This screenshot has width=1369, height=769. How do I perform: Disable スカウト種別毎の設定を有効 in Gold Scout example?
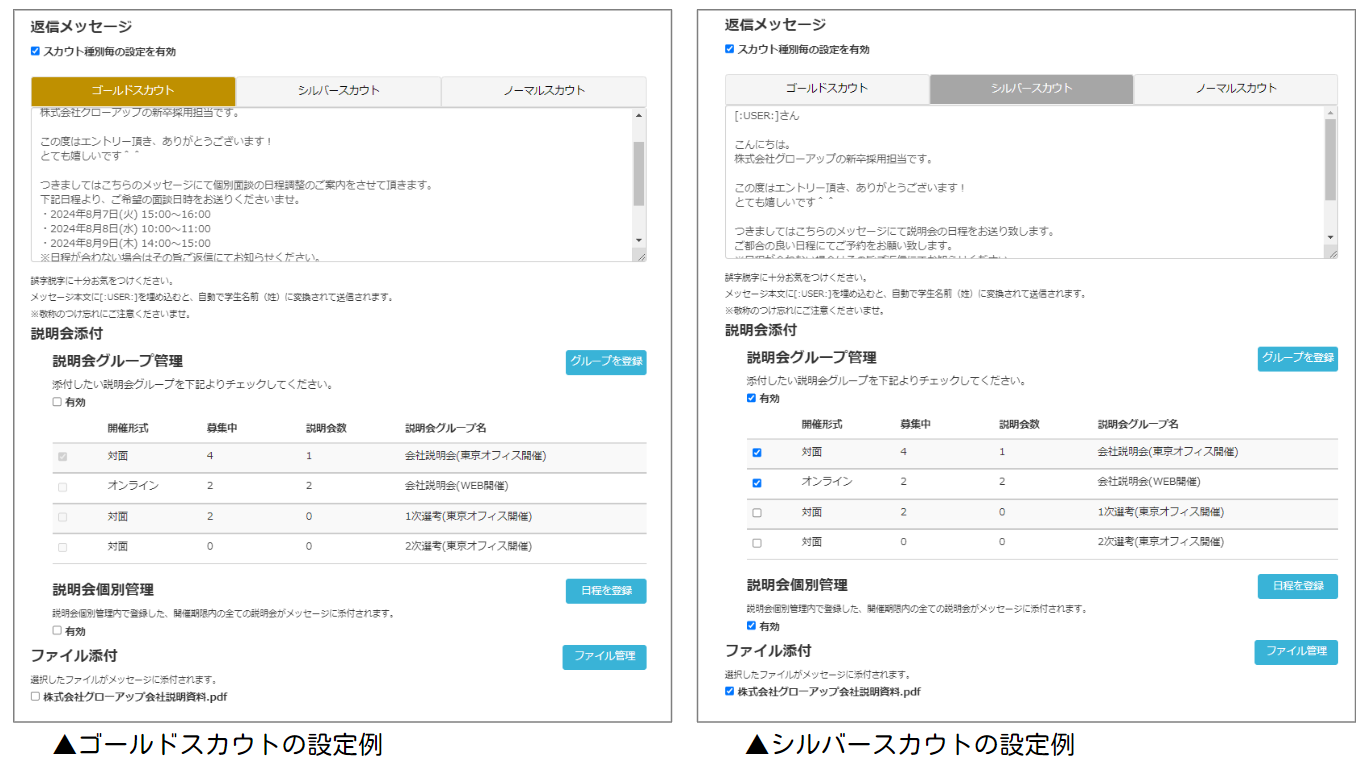click(x=36, y=51)
